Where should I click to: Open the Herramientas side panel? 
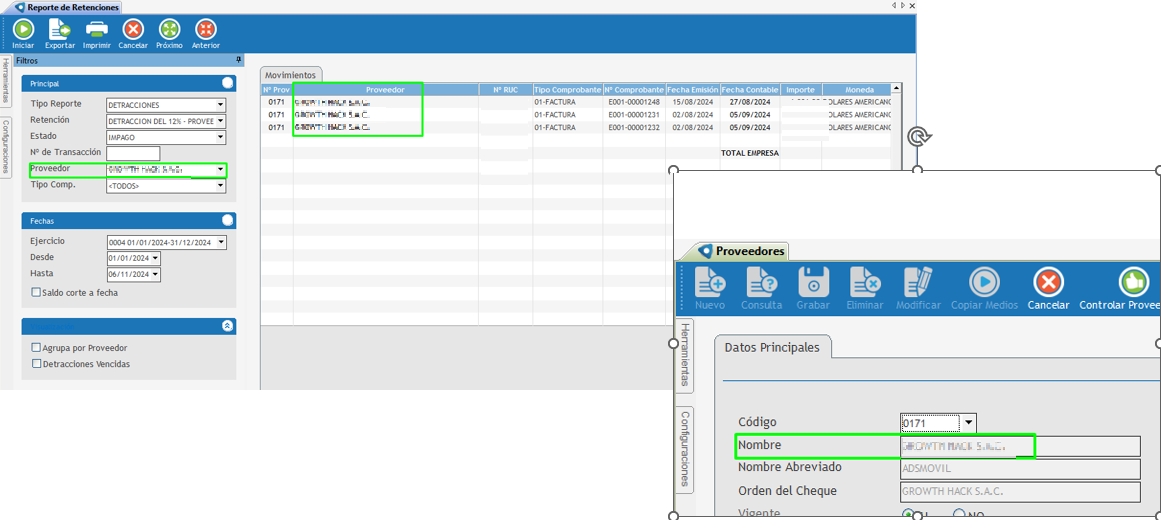point(5,80)
